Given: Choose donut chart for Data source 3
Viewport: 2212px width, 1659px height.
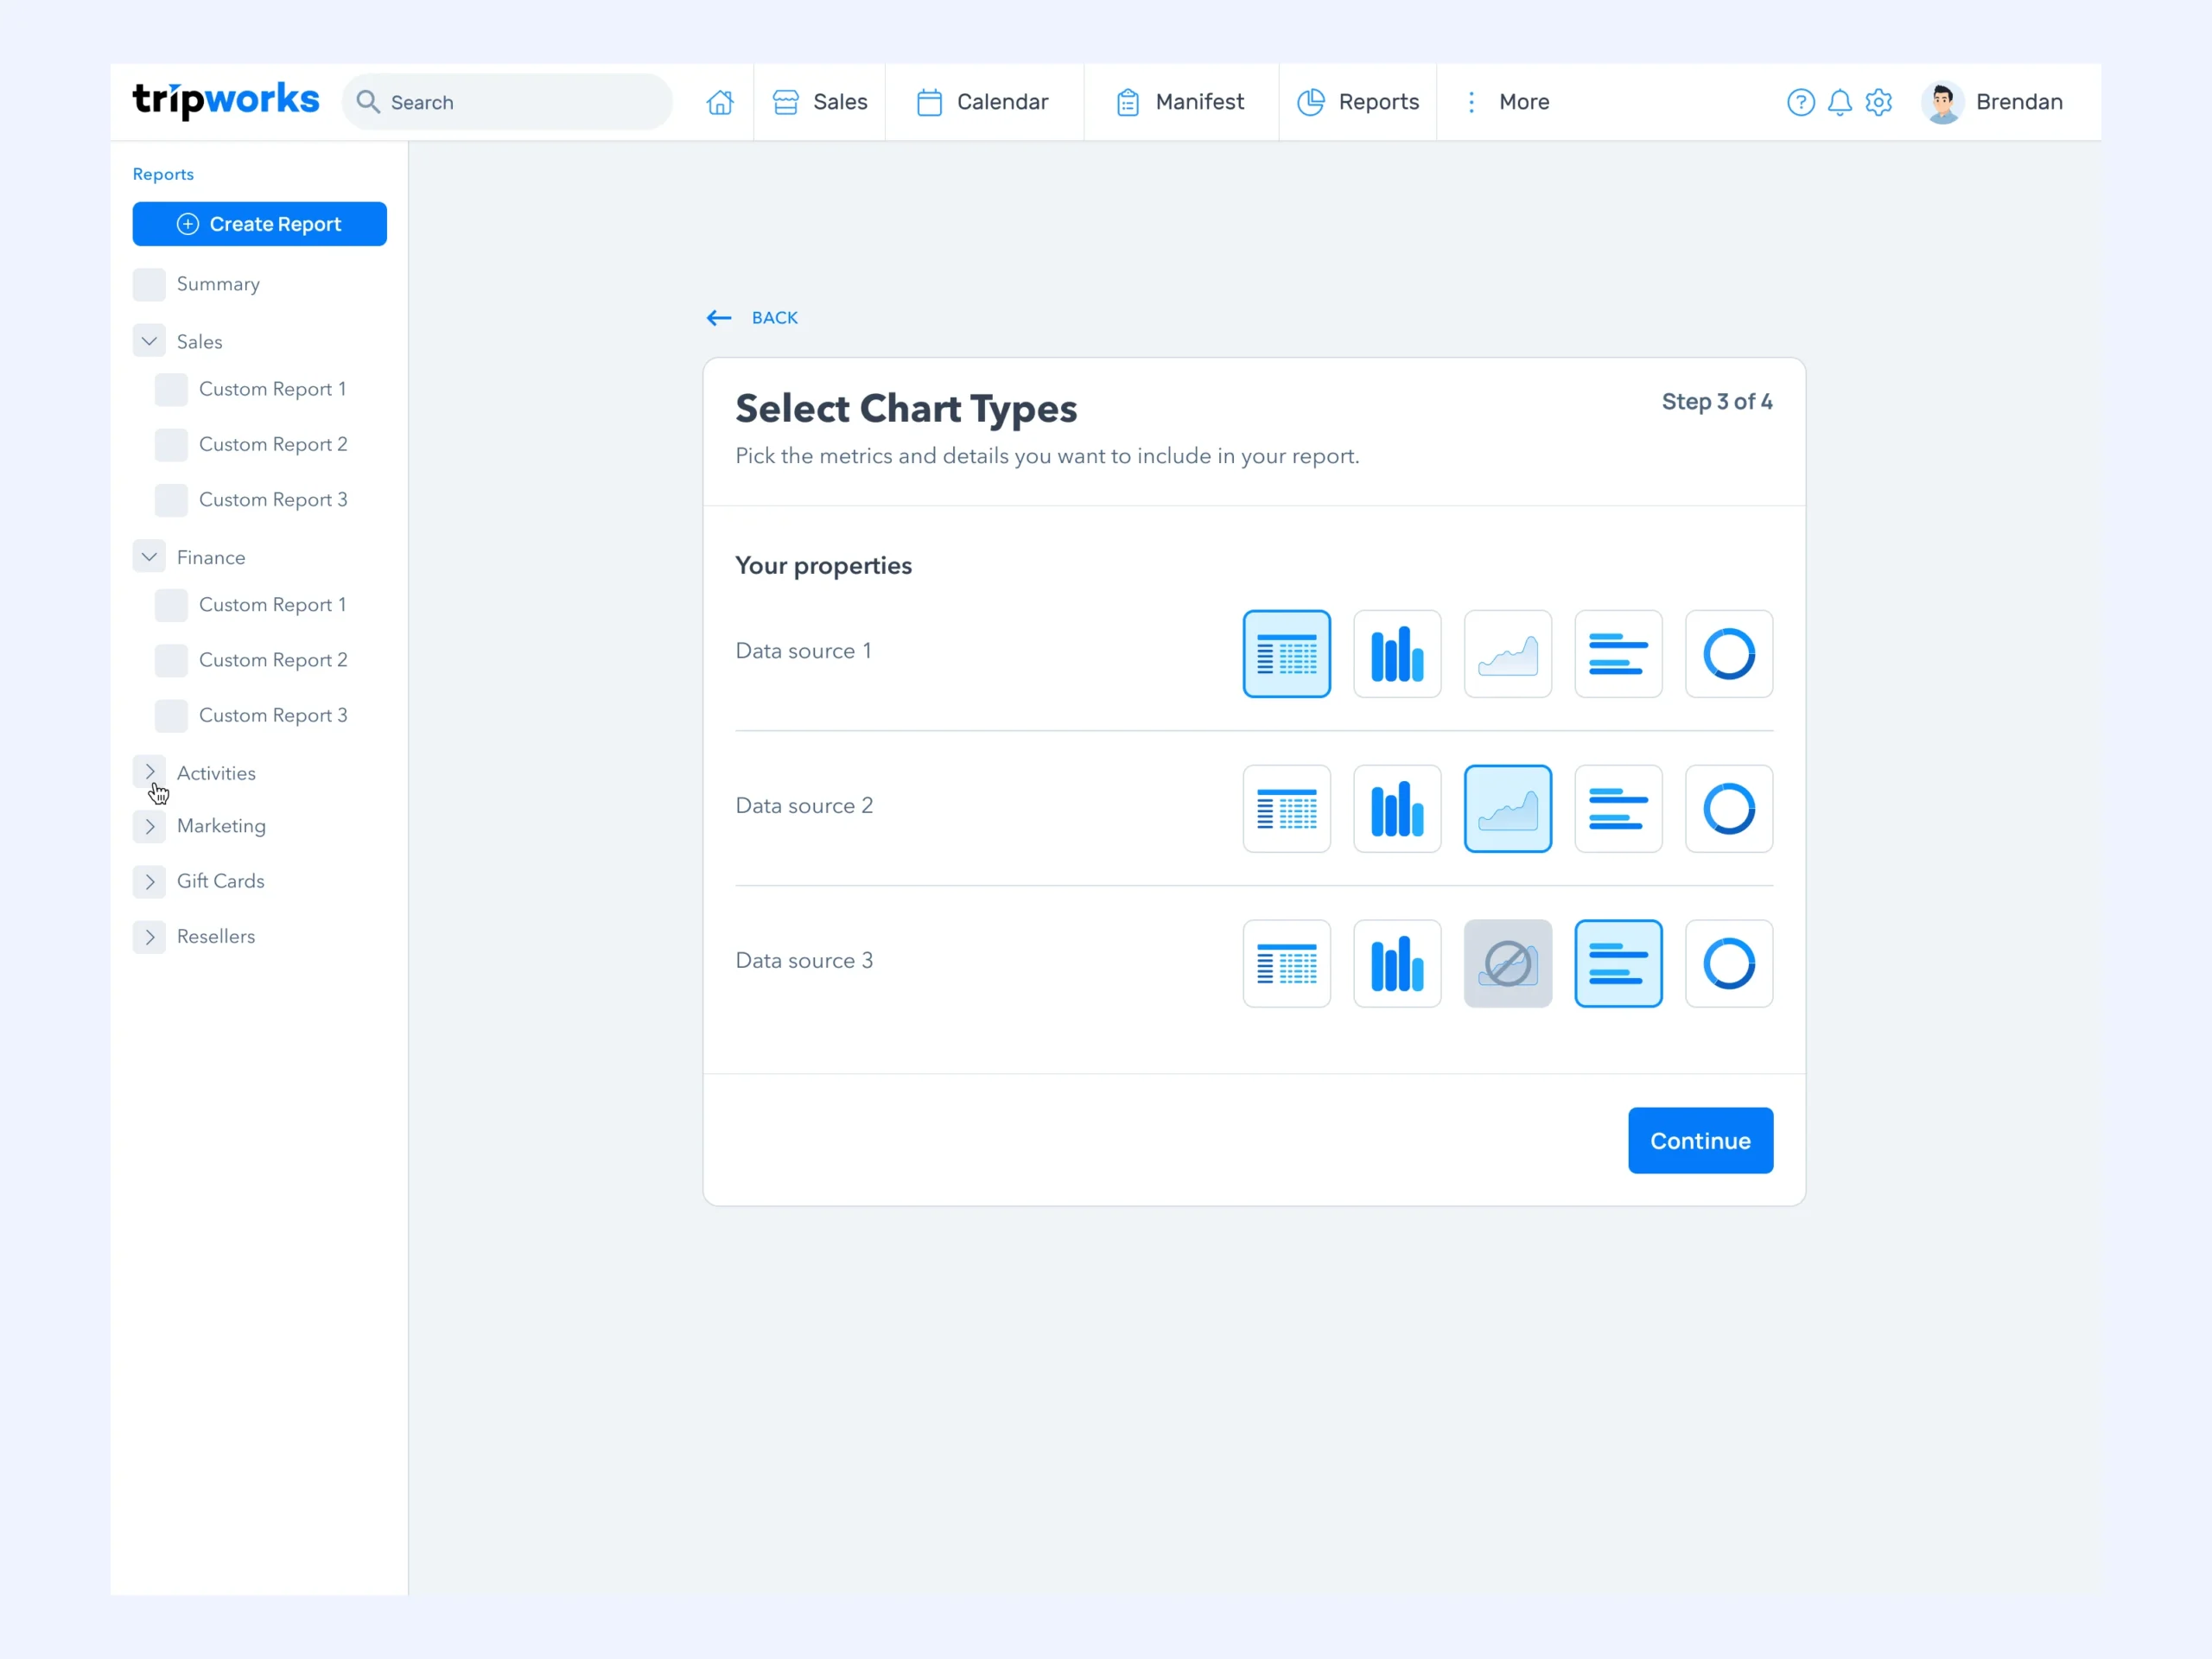Looking at the screenshot, I should (1729, 964).
